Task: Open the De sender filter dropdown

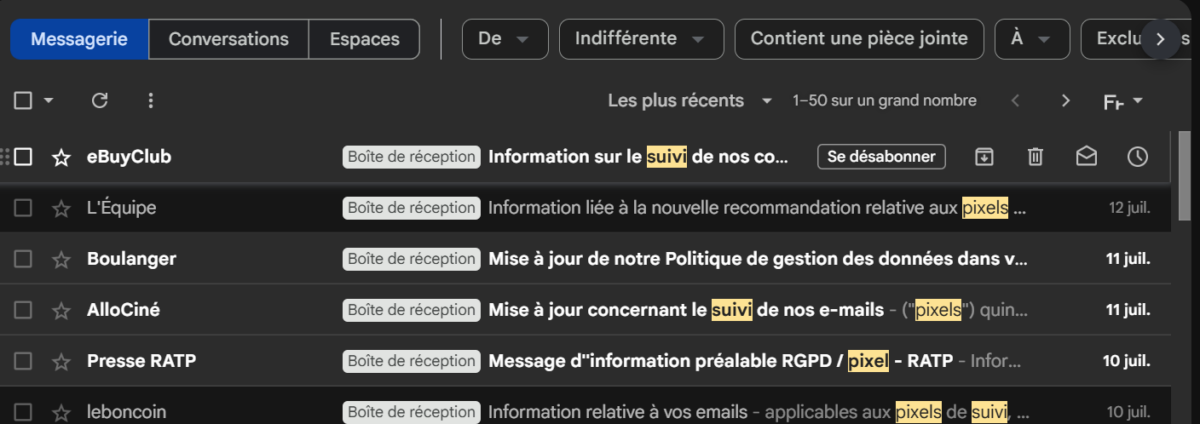Action: tap(505, 39)
